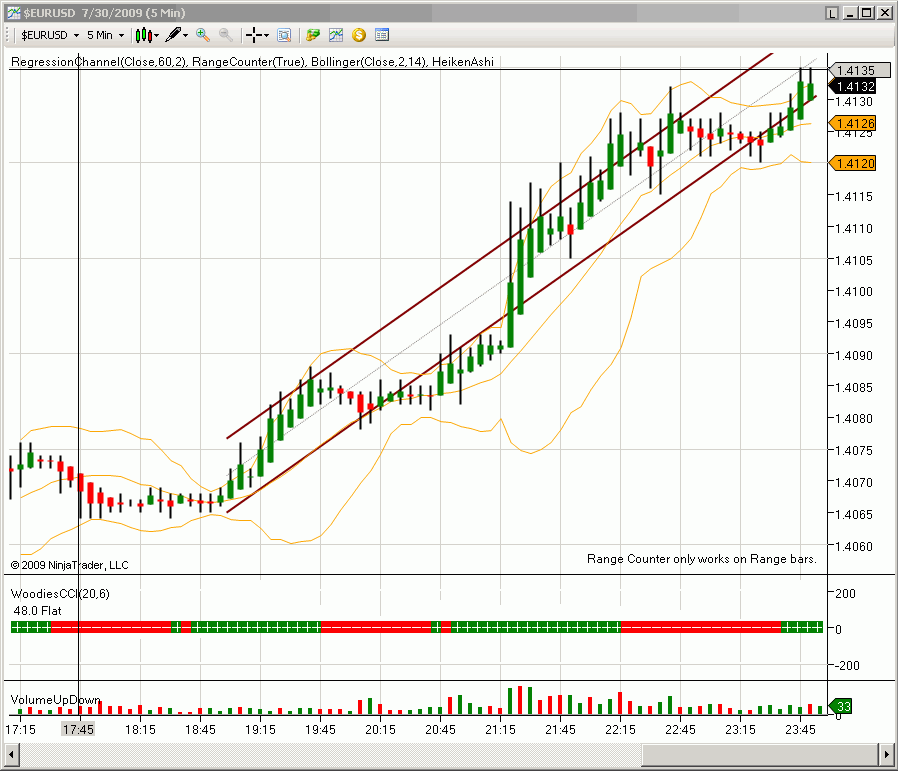Click the L link button in title bar
The image size is (898, 771).
832,13
